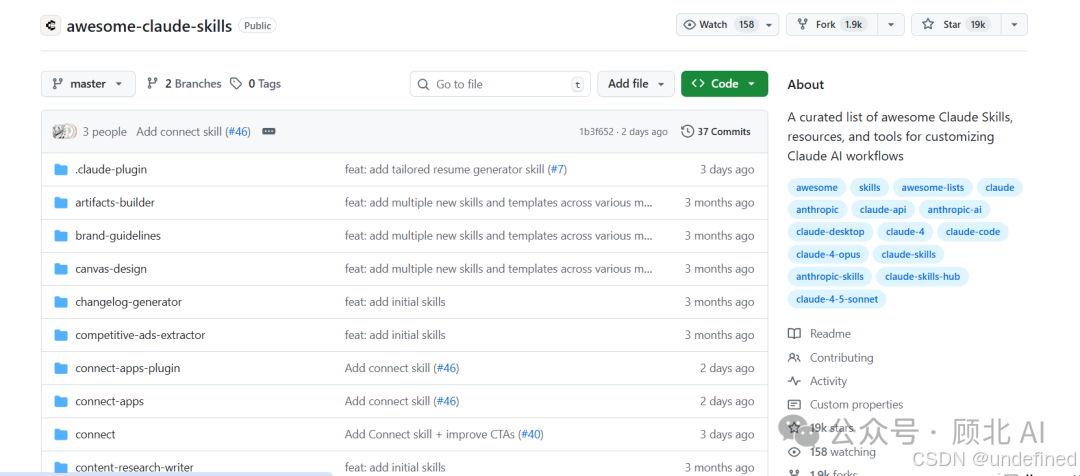Click the connect-apps-plugin folder icon

click(x=61, y=368)
